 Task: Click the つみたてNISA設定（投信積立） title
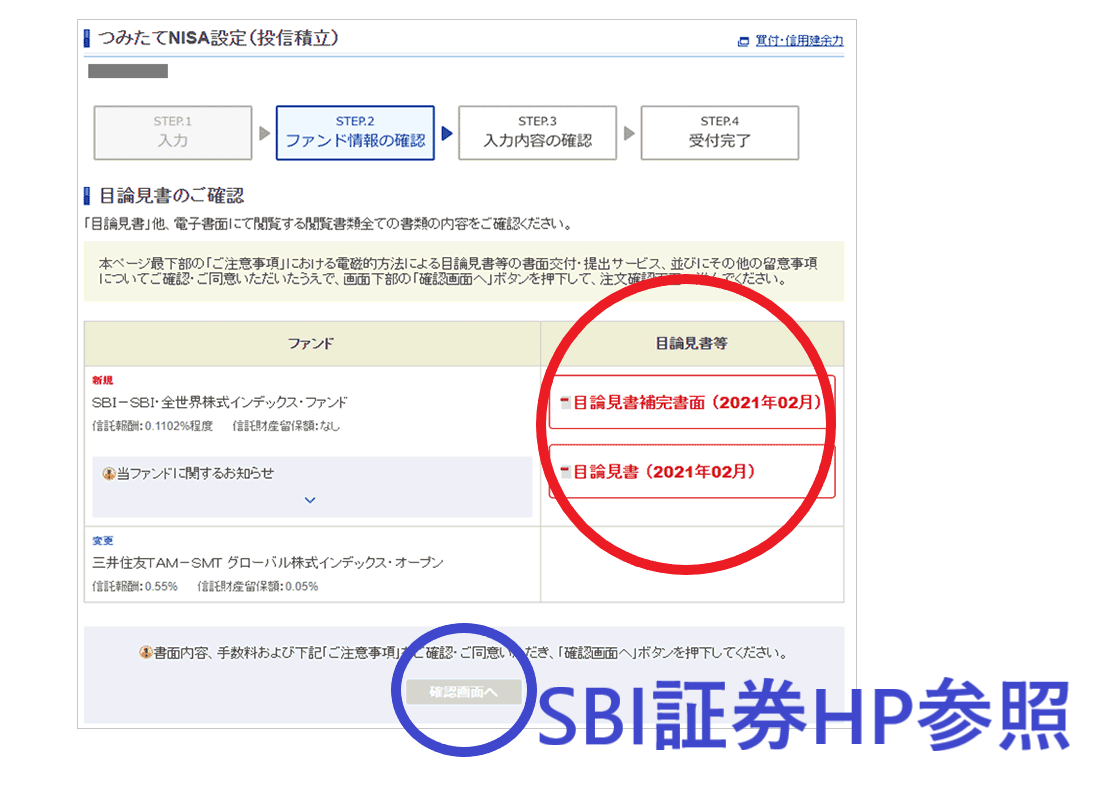pos(218,38)
